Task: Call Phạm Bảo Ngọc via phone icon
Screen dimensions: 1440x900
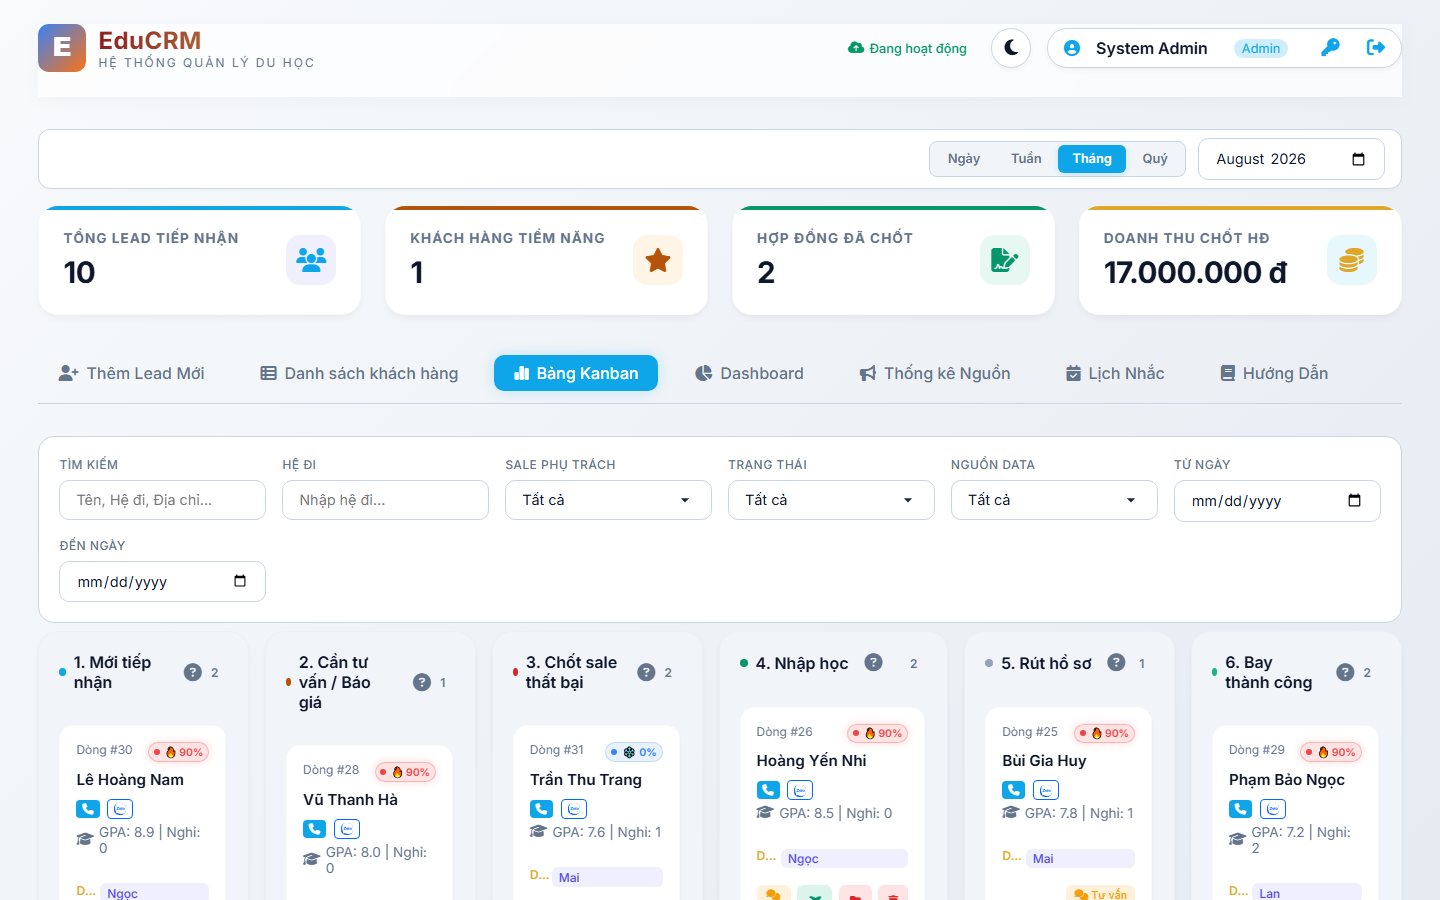Action: tap(1241, 809)
